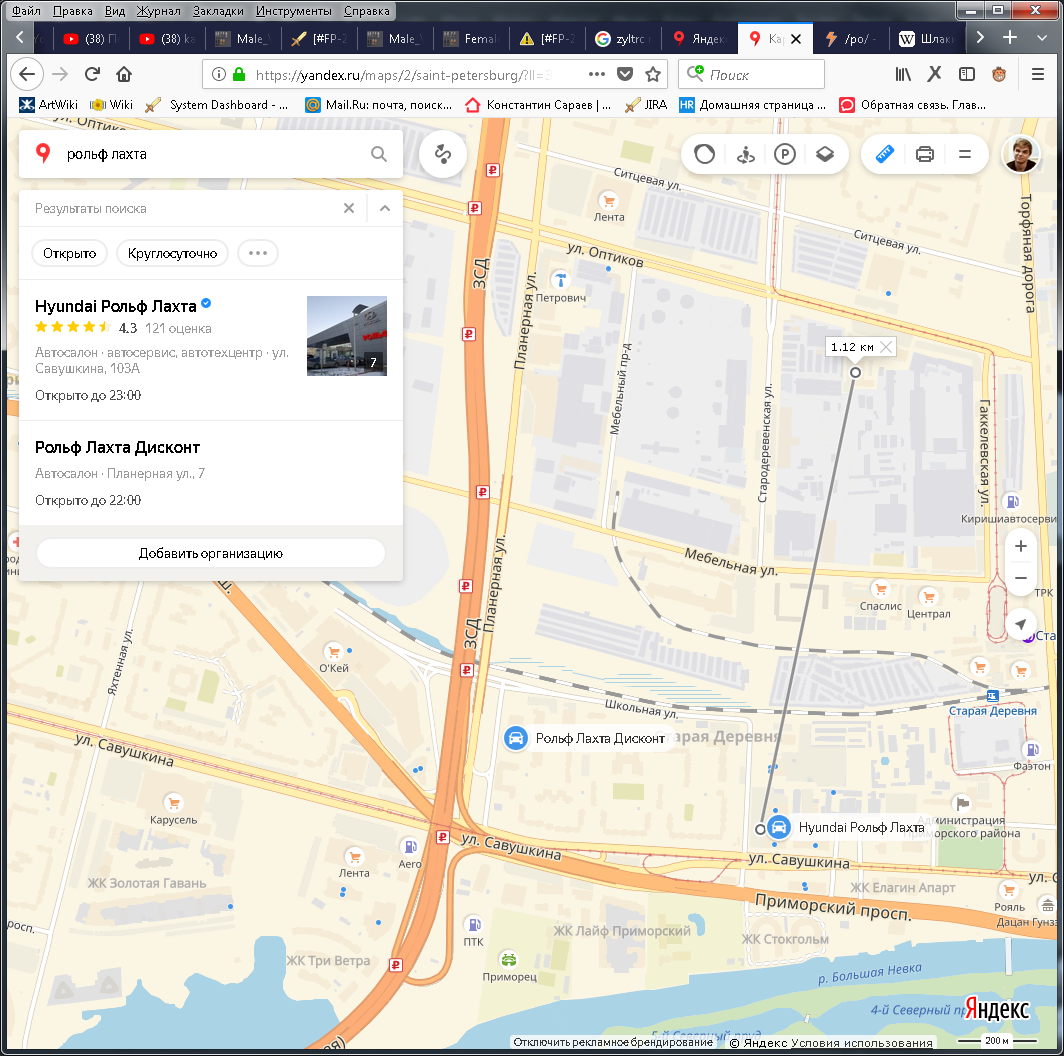Focus the Yandex Maps search field
Screen dimensions: 1064x1056
point(210,154)
